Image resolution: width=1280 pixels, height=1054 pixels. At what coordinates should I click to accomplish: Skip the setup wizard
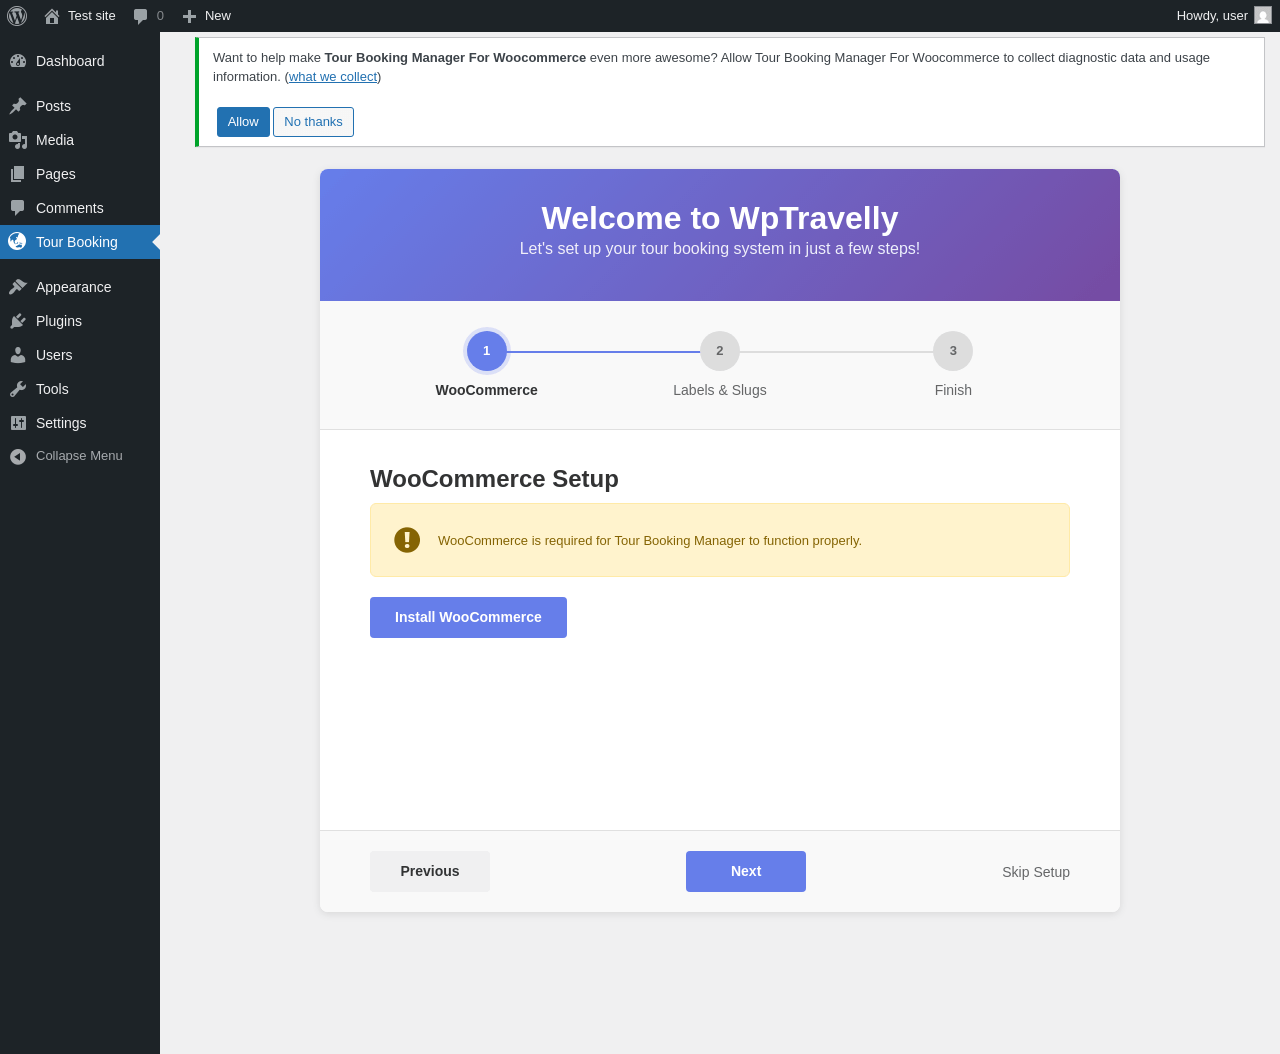[1036, 872]
